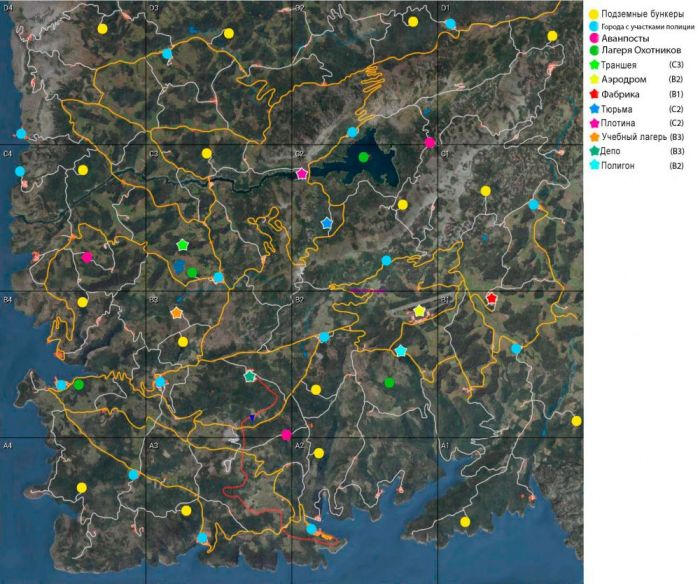Click the cyan Полигон star on the map

point(401,351)
